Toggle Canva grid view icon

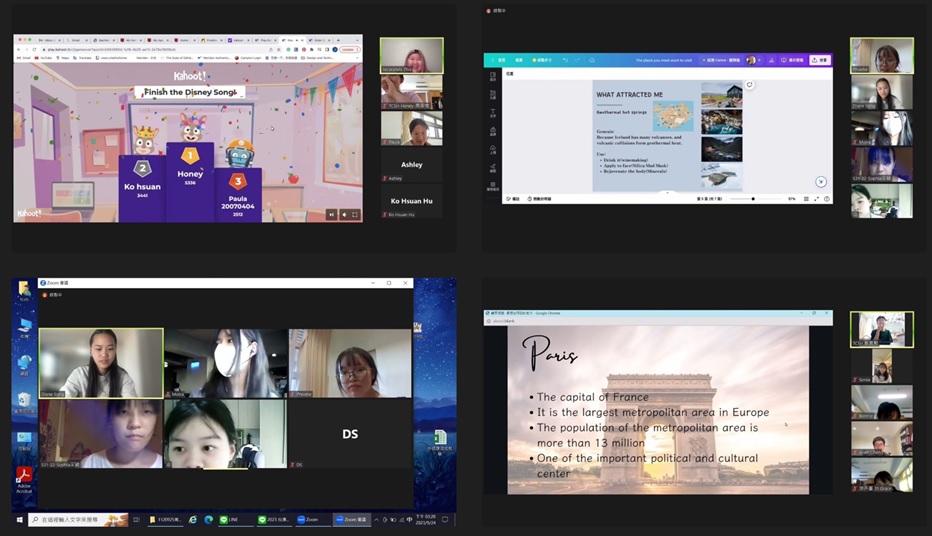[808, 199]
